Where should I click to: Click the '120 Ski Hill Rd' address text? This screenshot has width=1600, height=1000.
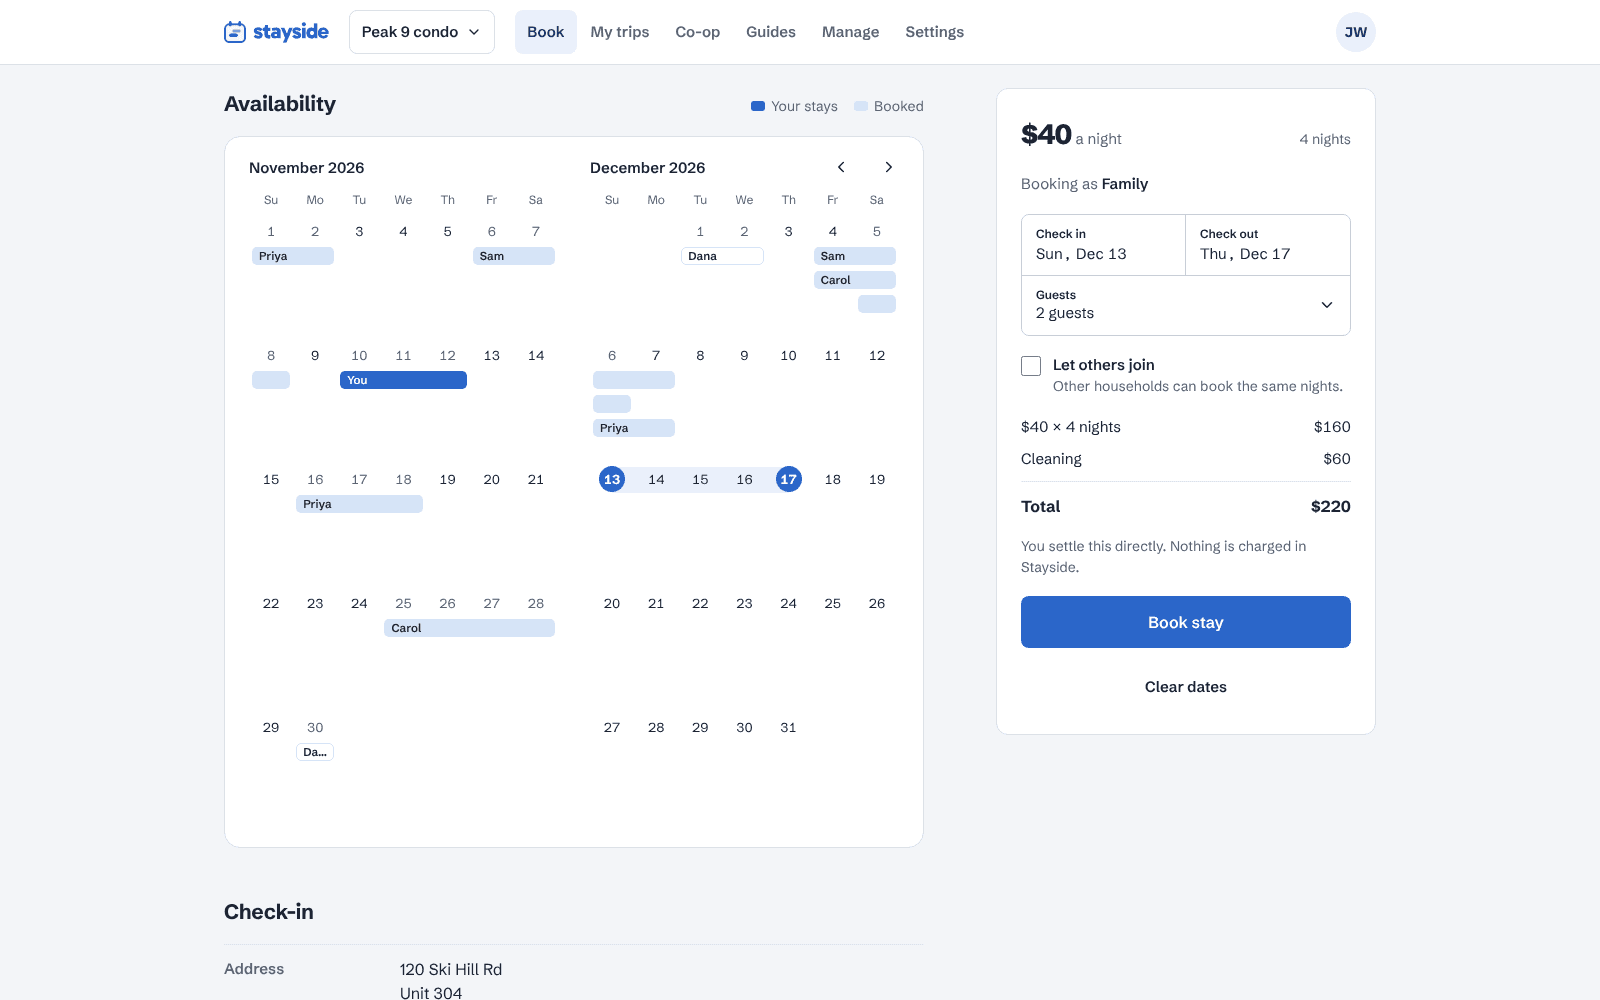click(x=451, y=970)
